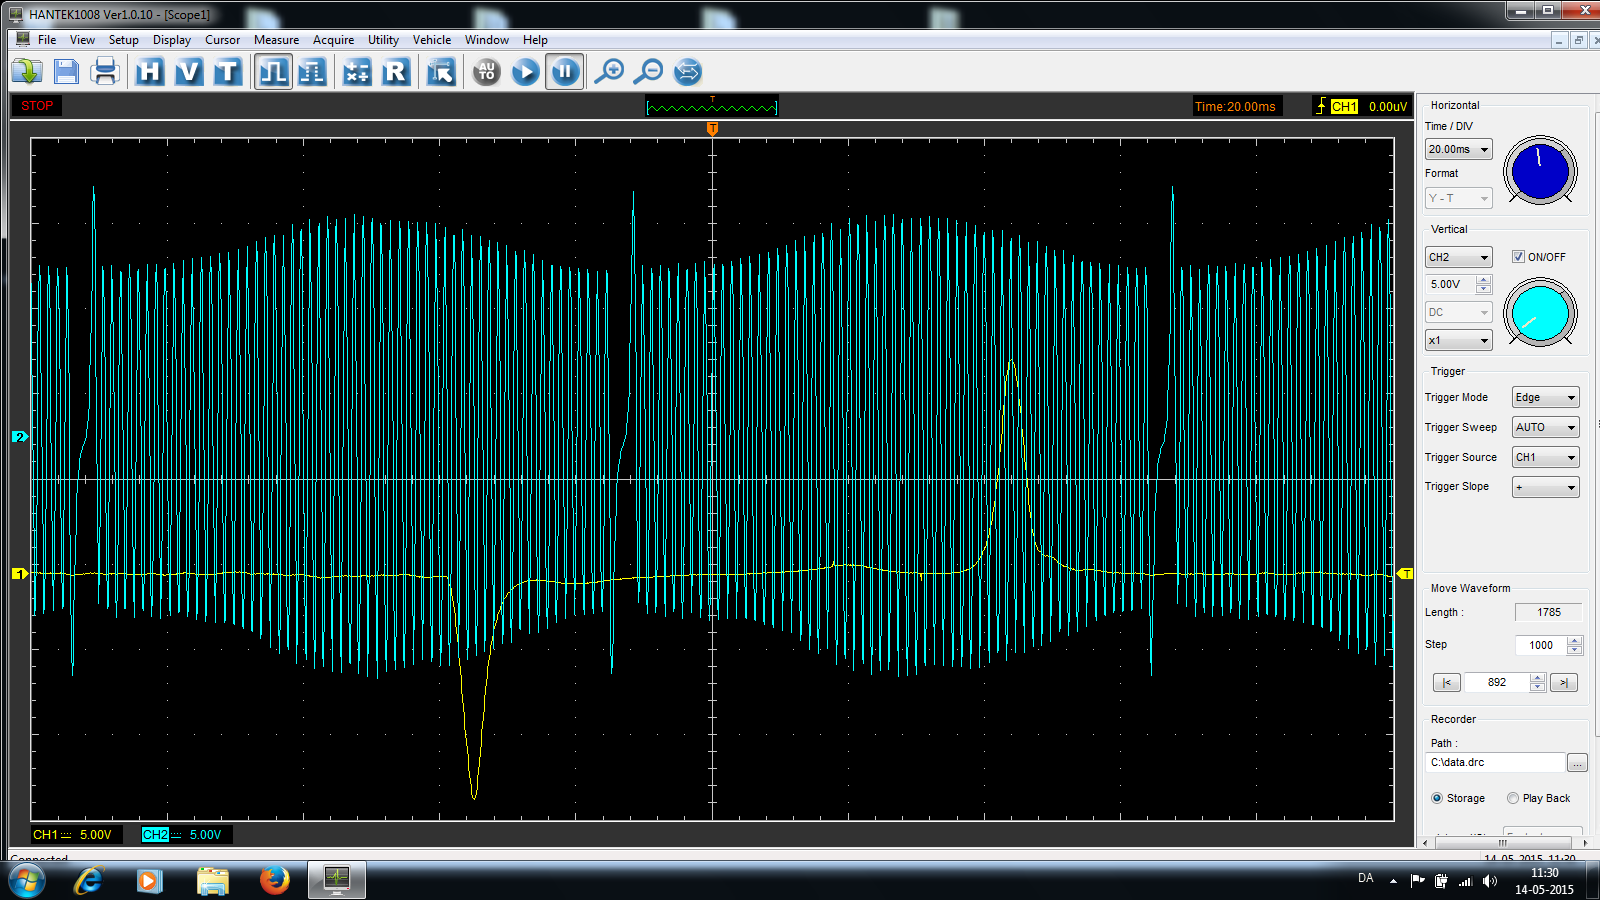Click the printer icon in toolbar
The image size is (1600, 900).
tap(105, 72)
